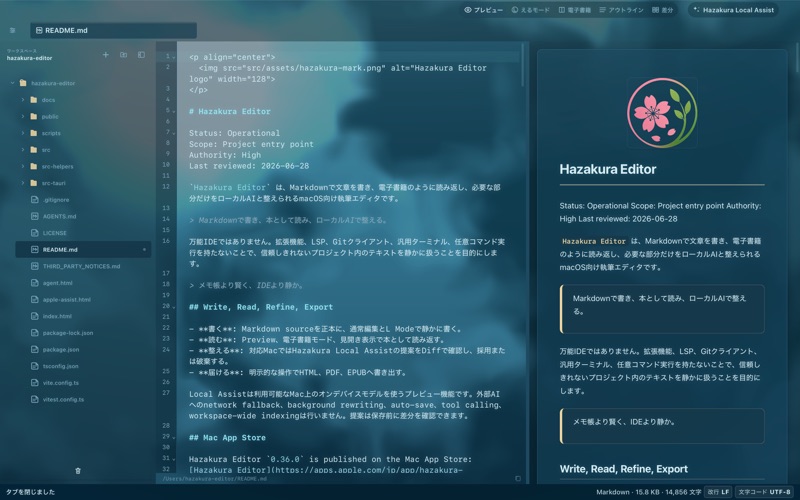
Task: Expand the public folder chevron
Action: click(23, 116)
